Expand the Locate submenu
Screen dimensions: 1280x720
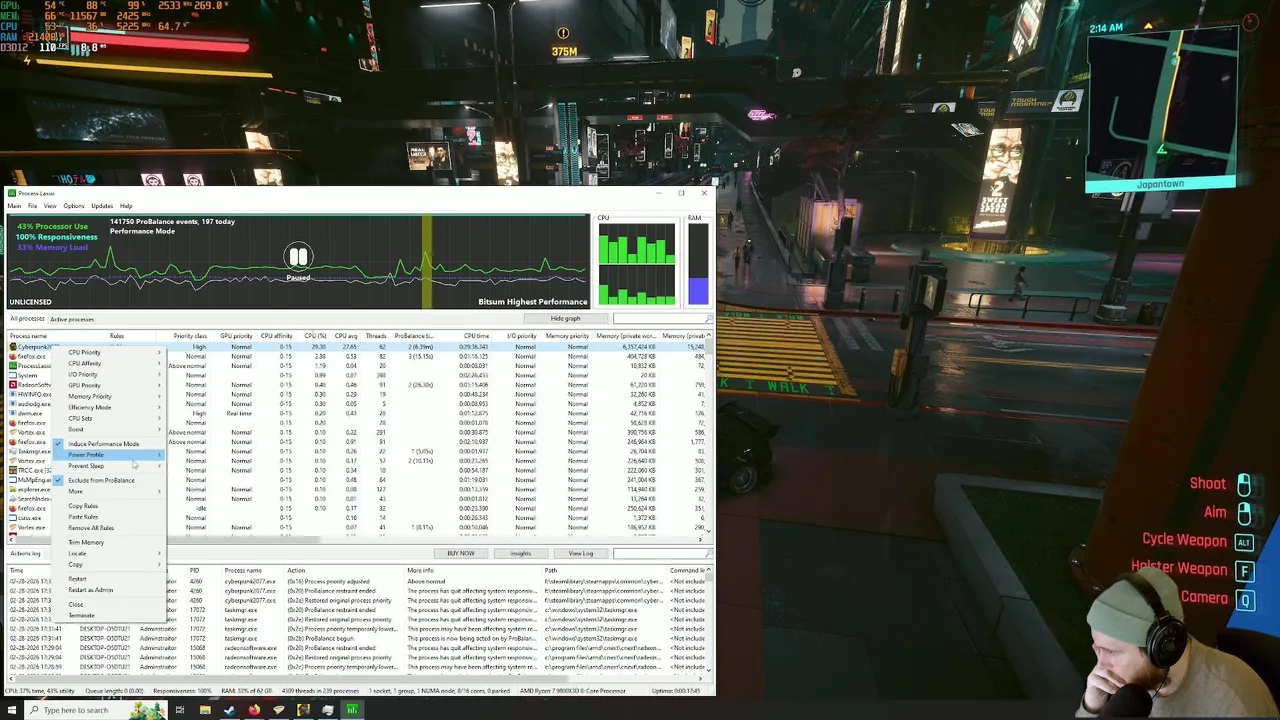[110, 553]
